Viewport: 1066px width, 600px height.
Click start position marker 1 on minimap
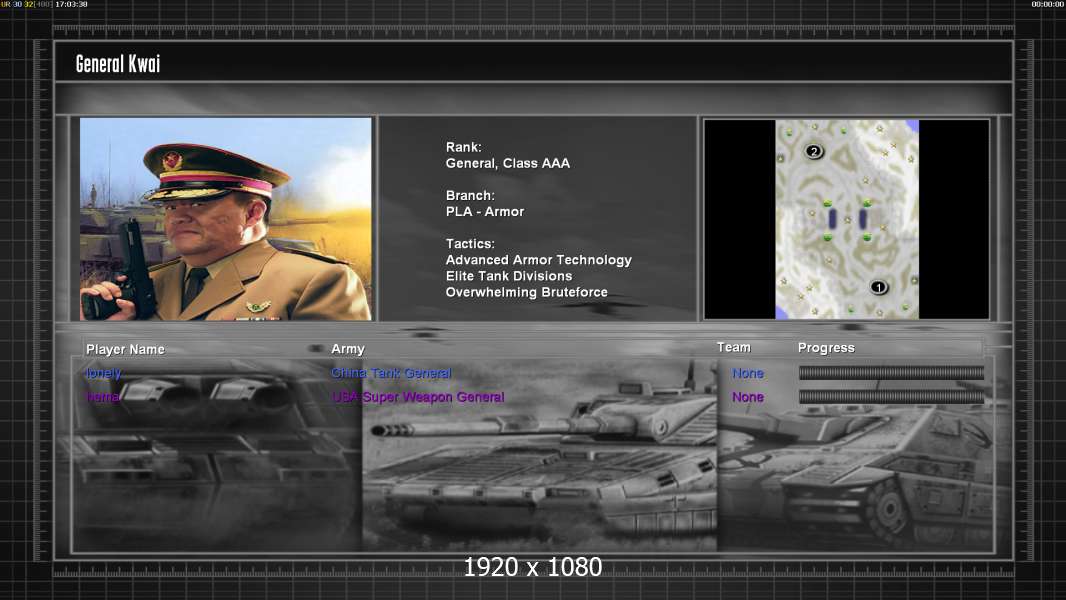[878, 287]
